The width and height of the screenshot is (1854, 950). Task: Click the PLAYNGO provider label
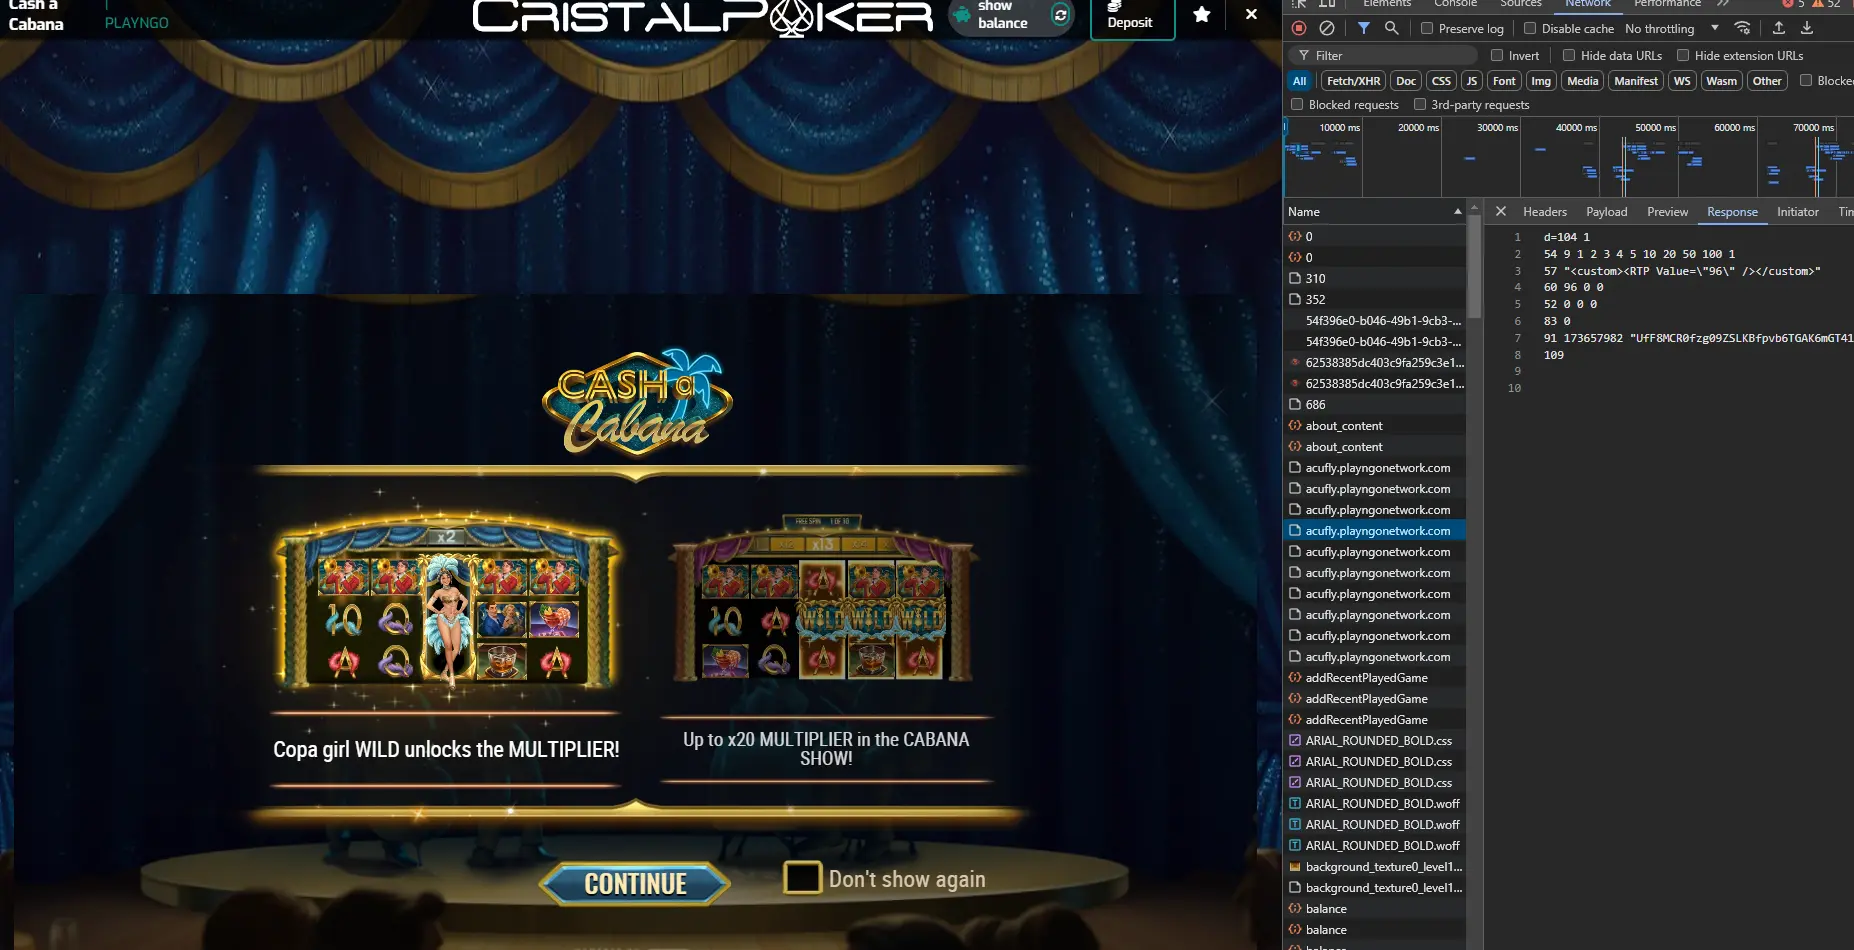[136, 22]
